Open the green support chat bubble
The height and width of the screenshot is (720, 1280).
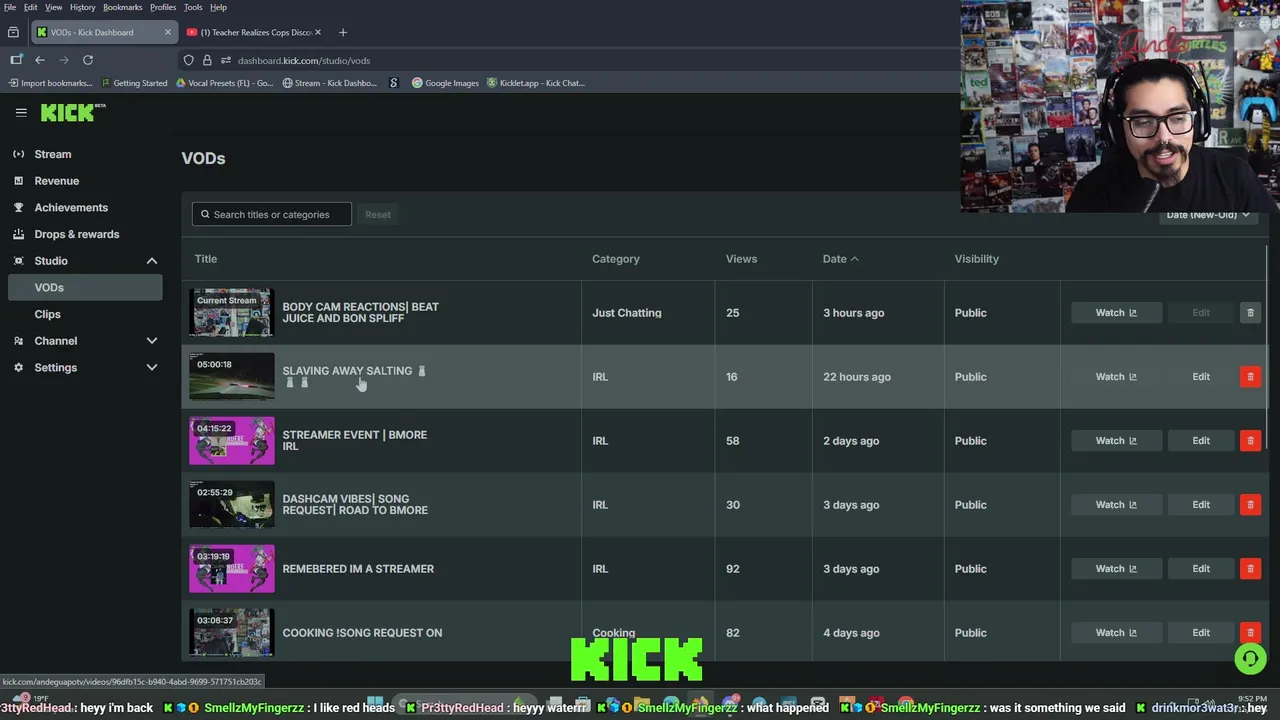click(x=1250, y=658)
